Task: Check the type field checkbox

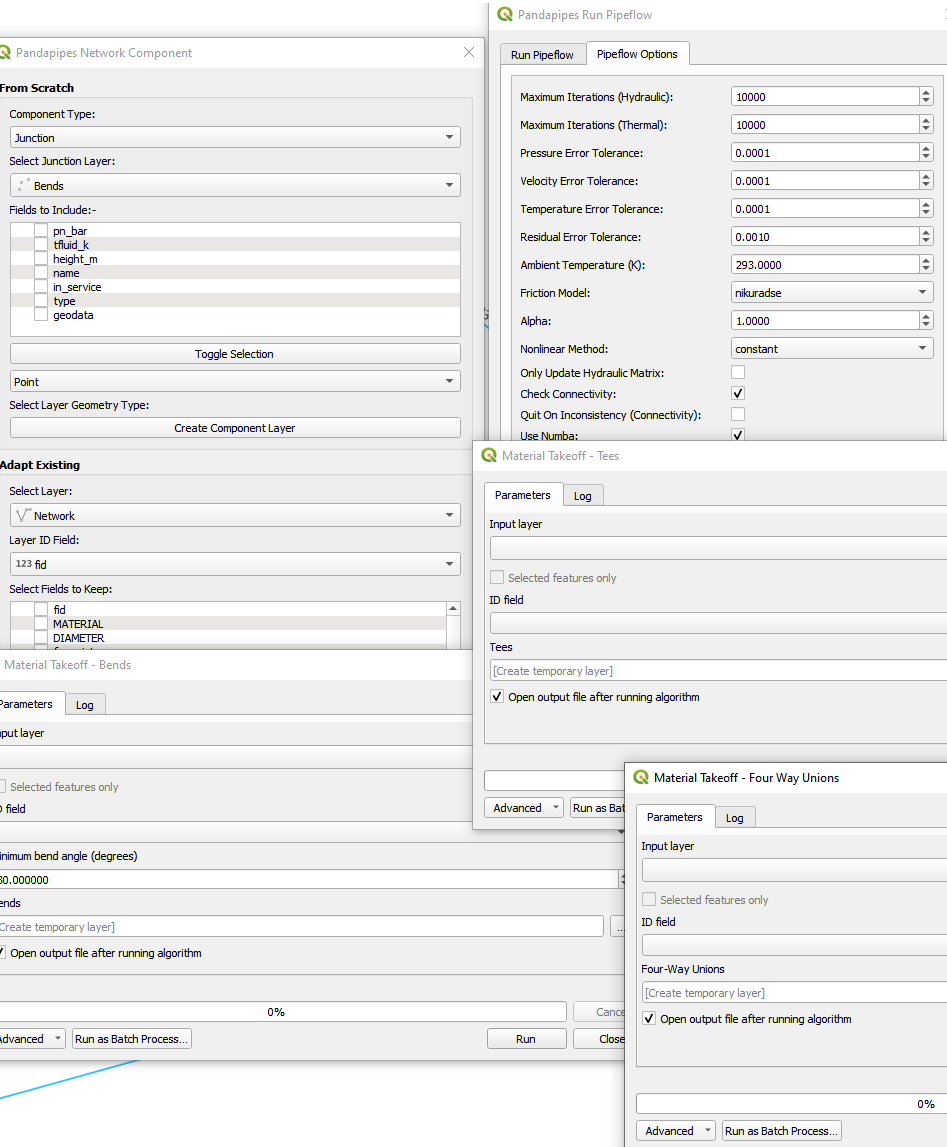Action: (x=41, y=301)
